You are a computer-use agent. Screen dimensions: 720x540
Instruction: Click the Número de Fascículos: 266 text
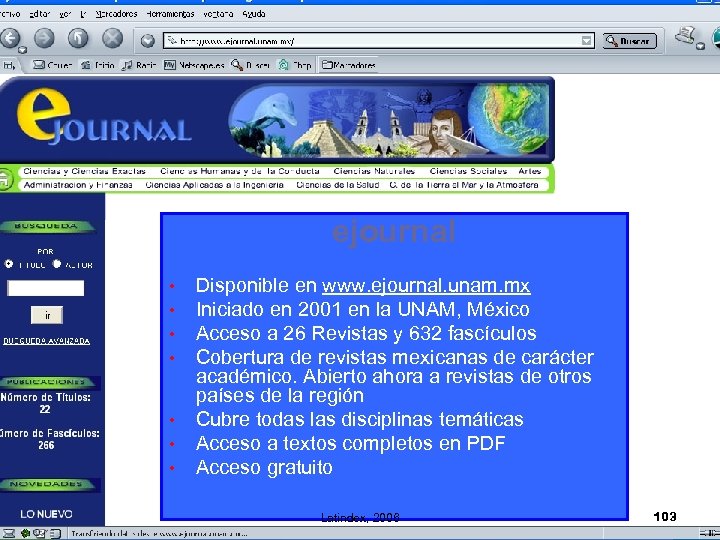[x=49, y=439]
